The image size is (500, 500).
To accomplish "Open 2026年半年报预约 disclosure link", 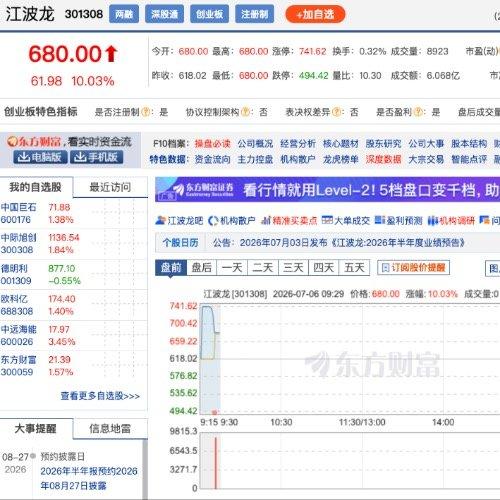I will 89,478.
